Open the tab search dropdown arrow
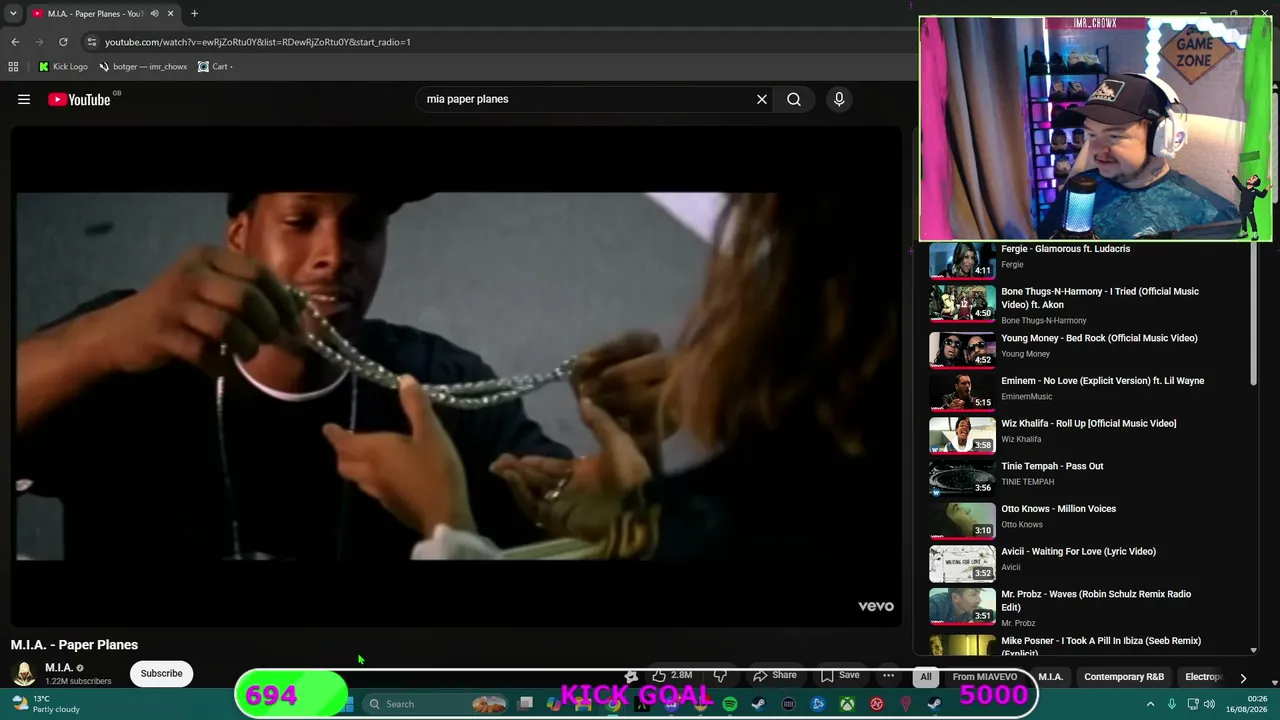Viewport: 1280px width, 720px height. click(x=13, y=14)
